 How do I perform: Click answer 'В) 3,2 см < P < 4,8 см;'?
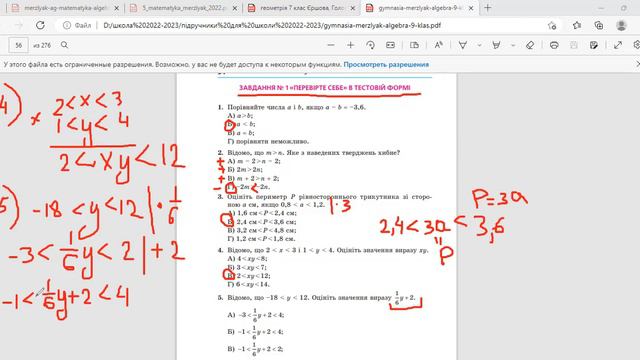pyautogui.click(x=262, y=230)
